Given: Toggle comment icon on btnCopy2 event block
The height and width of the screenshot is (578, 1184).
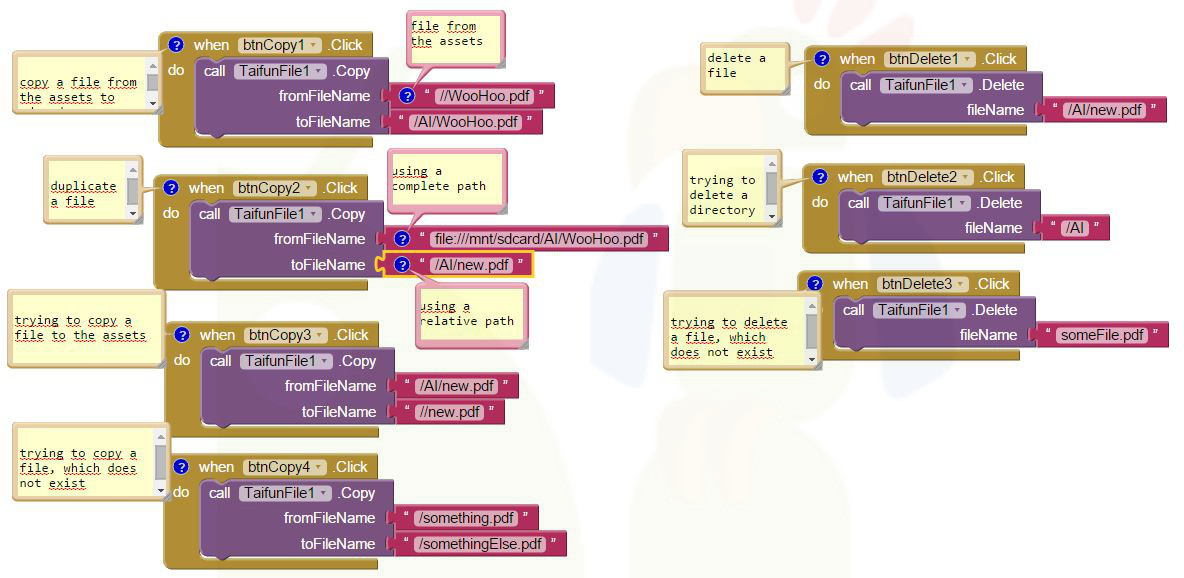Looking at the screenshot, I should click(x=171, y=188).
